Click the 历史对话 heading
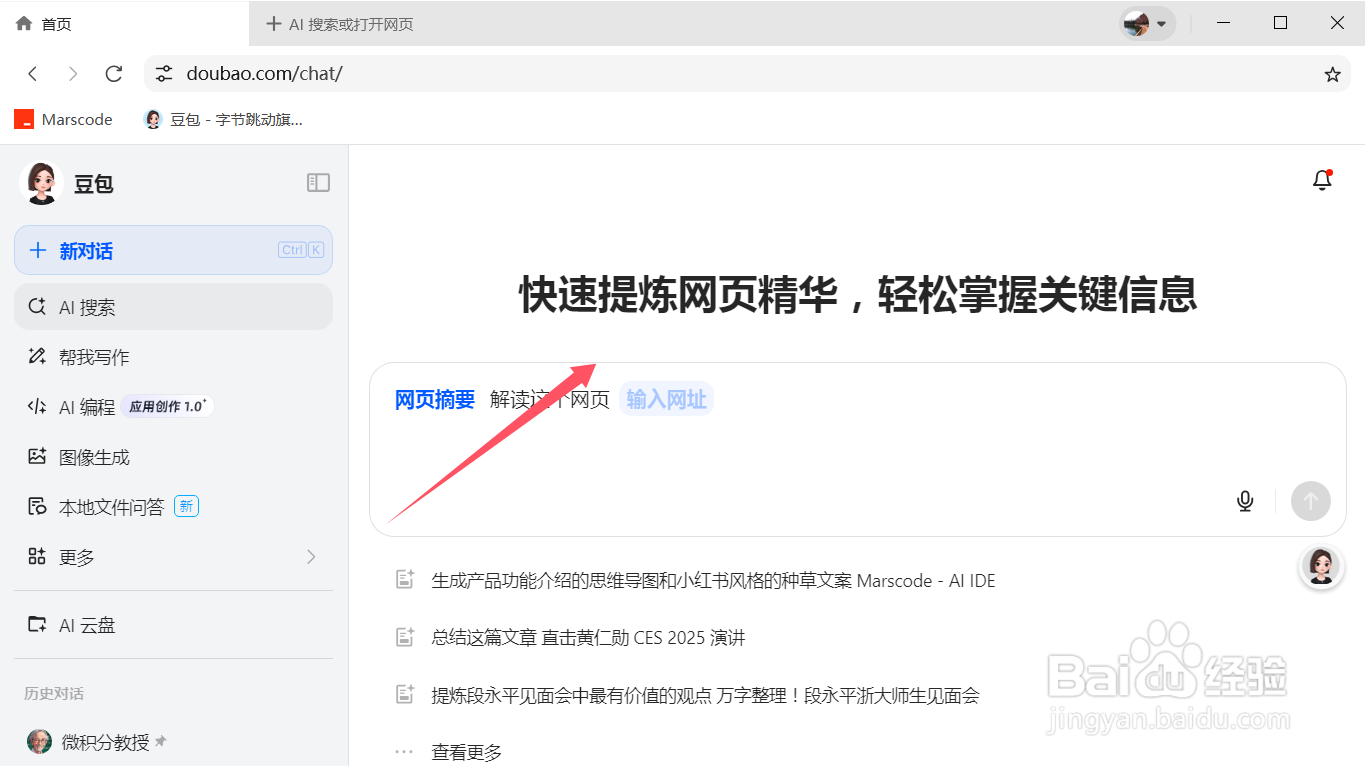This screenshot has height=766, width=1365. coord(54,693)
